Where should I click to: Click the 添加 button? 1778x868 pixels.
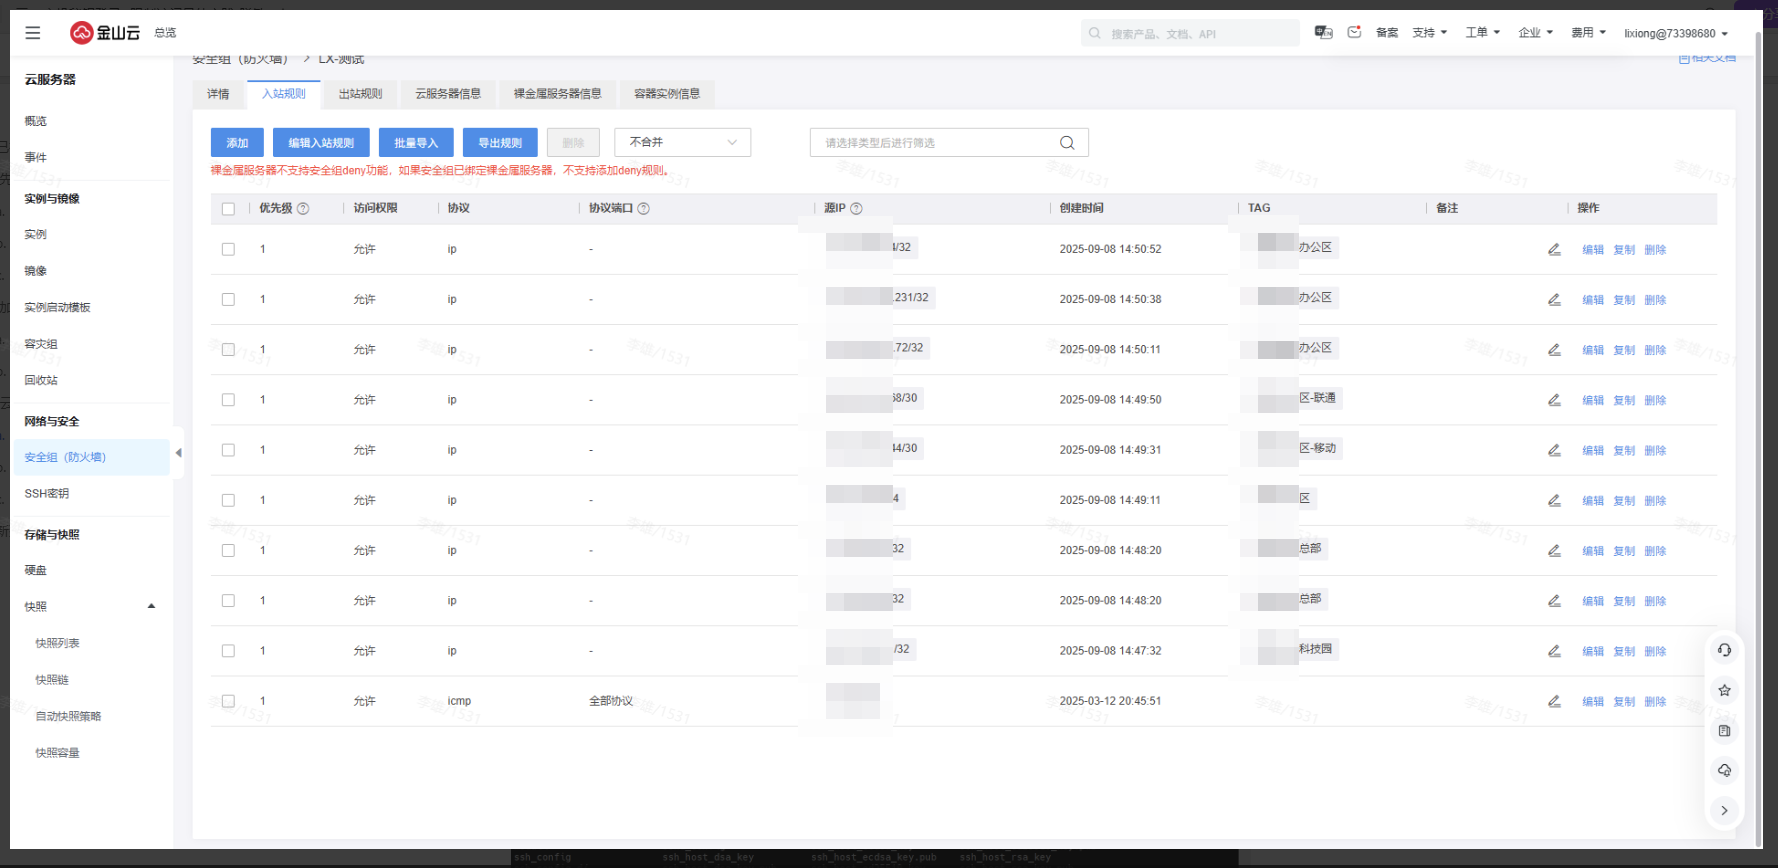pyautogui.click(x=237, y=143)
